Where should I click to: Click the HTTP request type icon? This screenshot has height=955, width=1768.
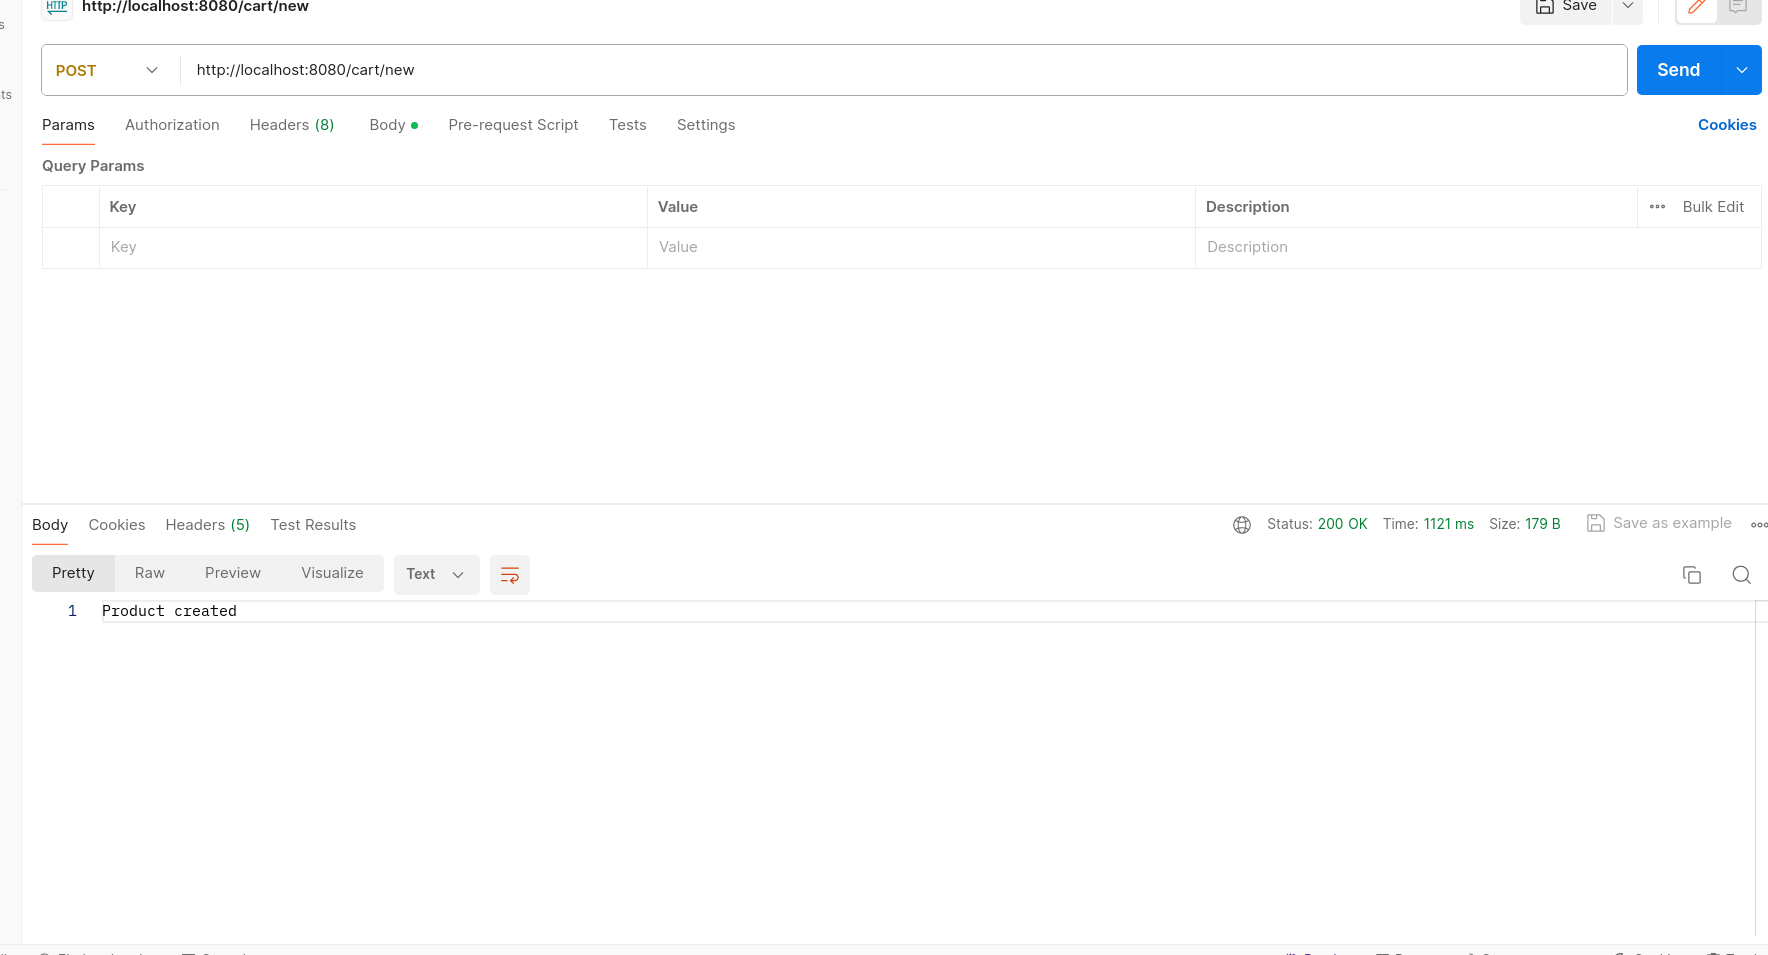[x=57, y=7]
